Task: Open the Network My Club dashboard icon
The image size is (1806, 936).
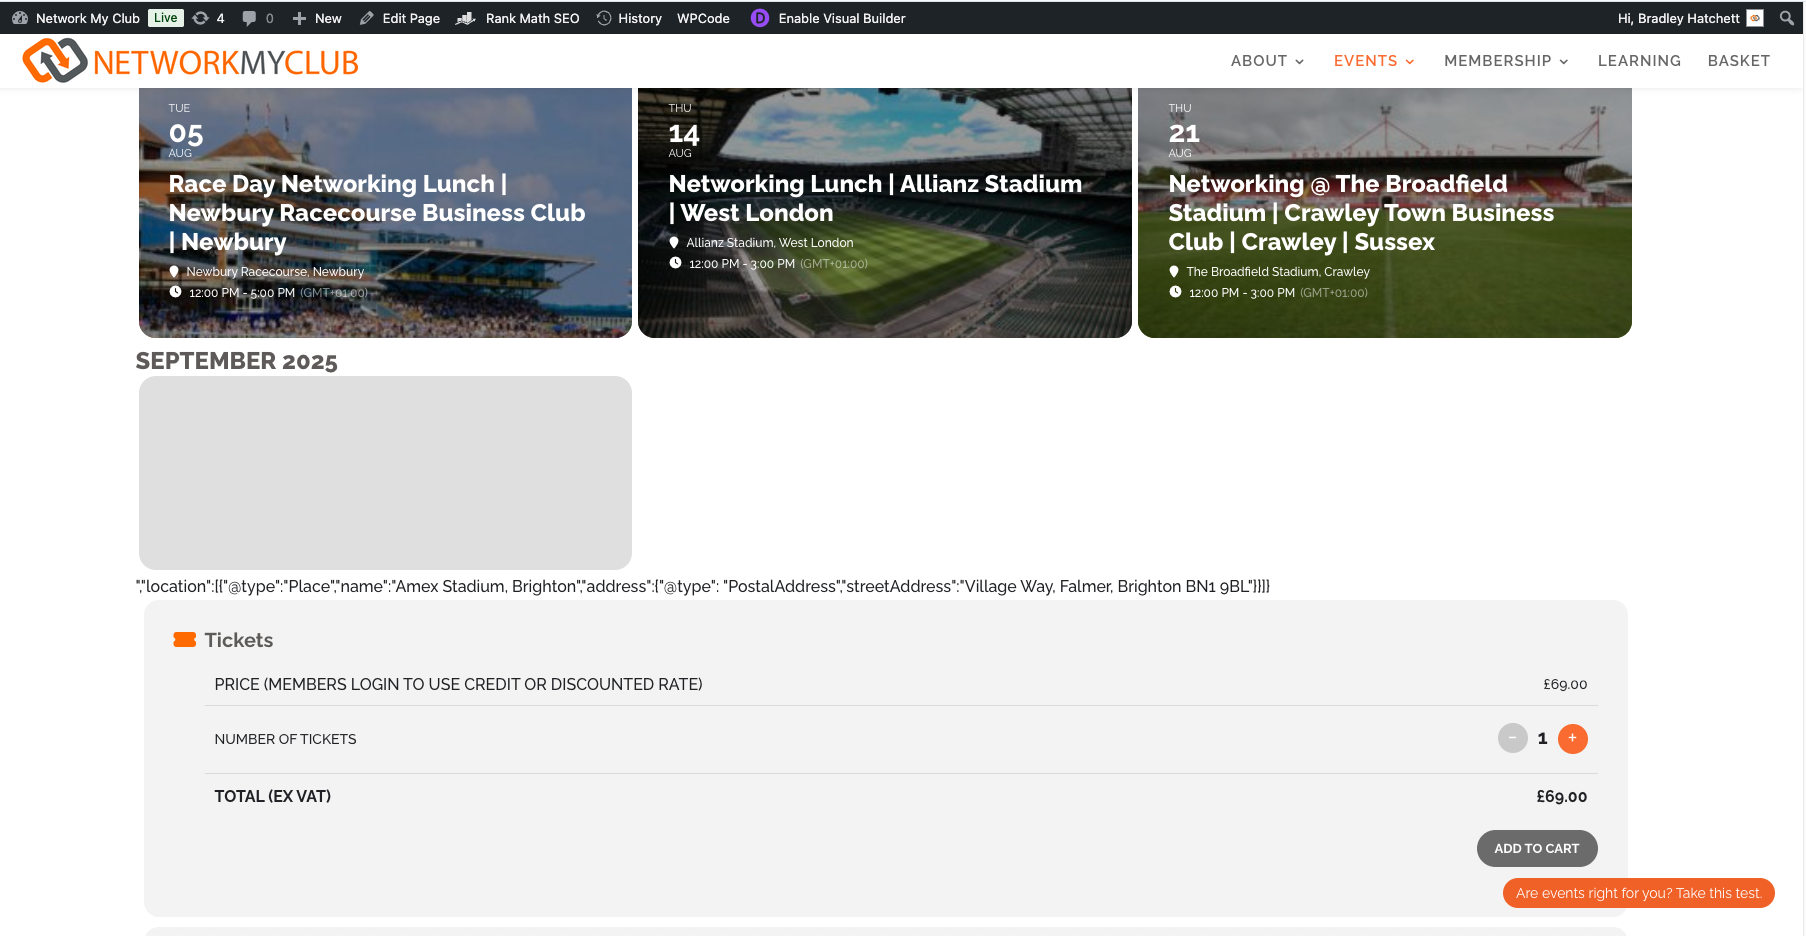Action: [x=20, y=18]
